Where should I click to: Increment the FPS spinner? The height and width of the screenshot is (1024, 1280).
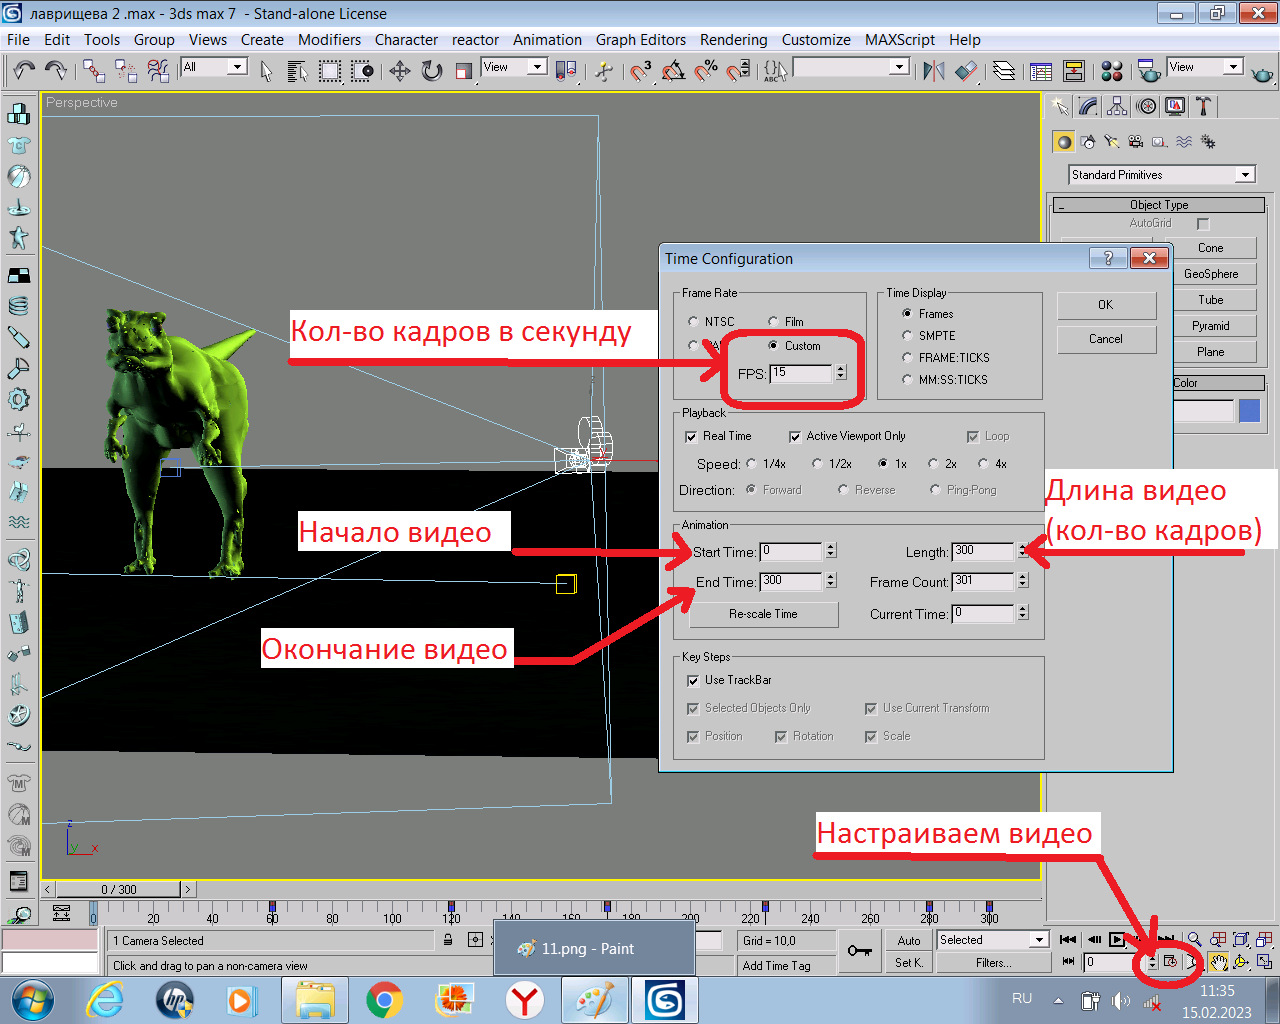click(840, 369)
